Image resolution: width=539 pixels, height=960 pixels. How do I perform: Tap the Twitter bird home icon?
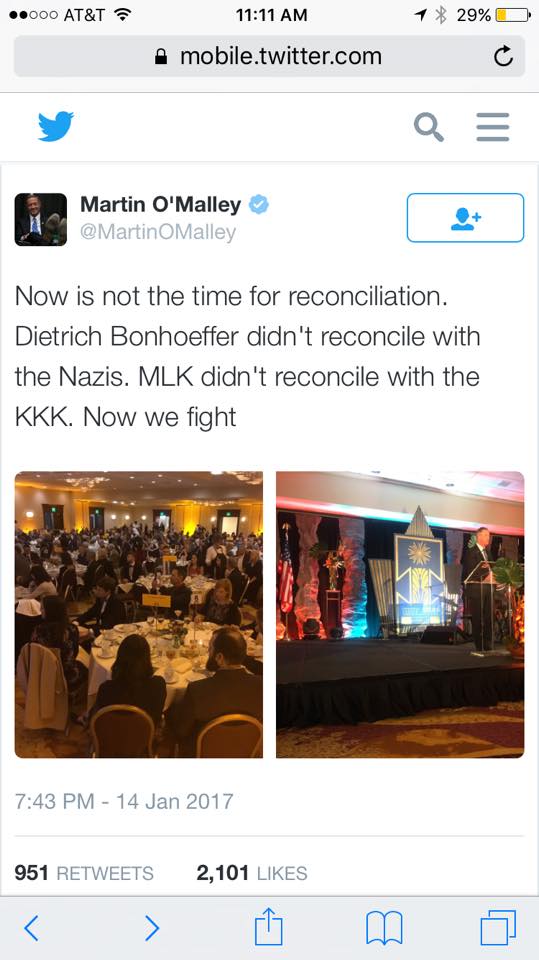56,126
